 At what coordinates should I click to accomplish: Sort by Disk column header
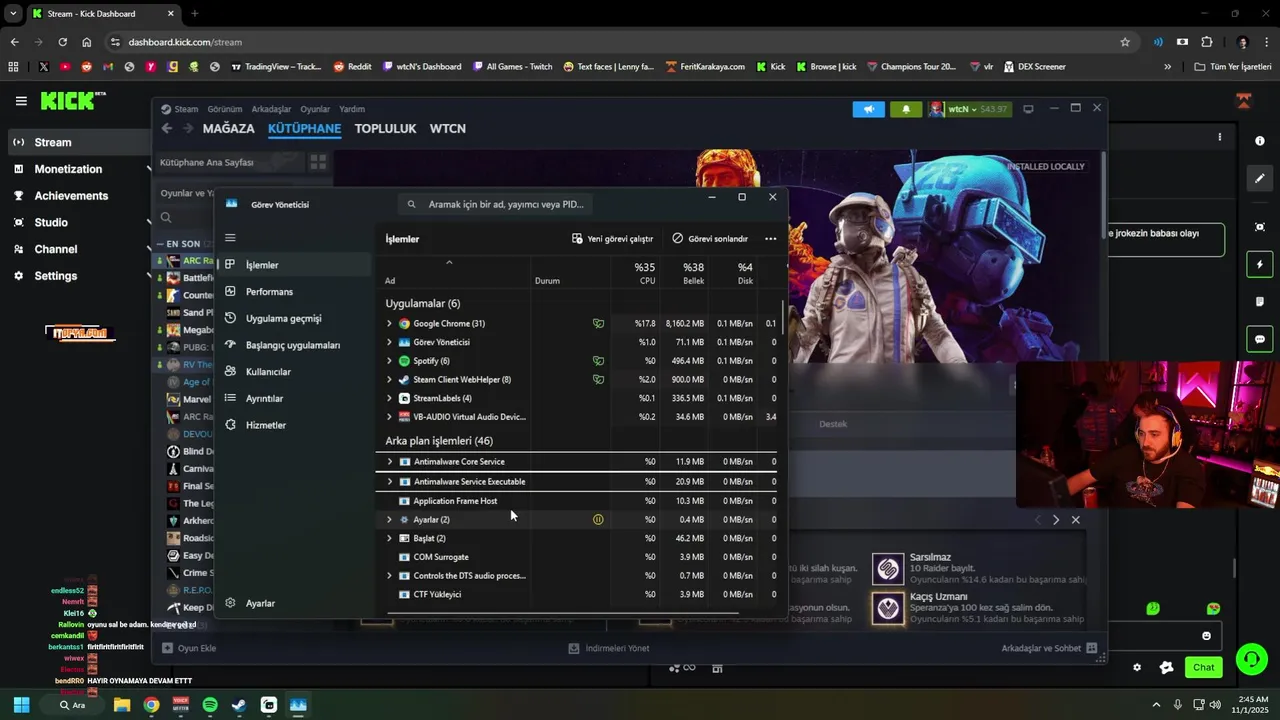click(x=733, y=273)
